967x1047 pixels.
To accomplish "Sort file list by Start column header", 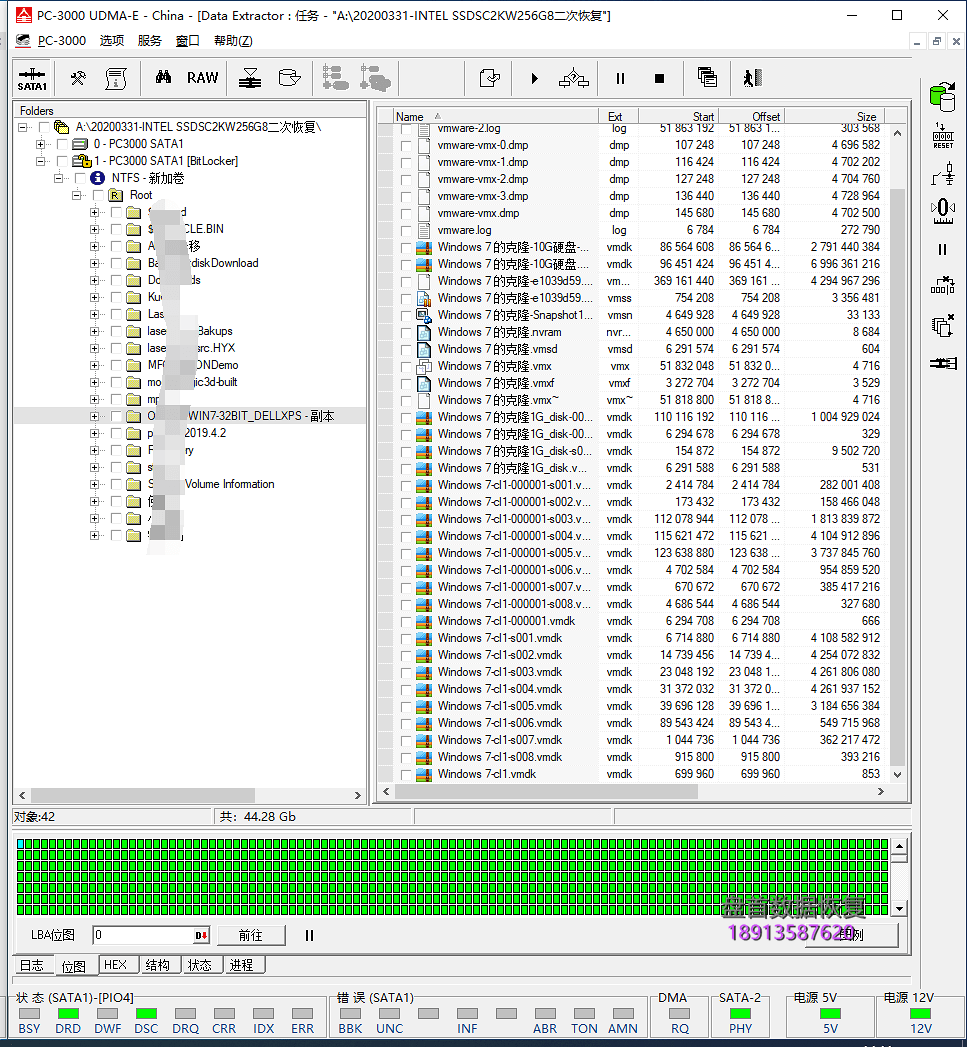I will click(x=679, y=116).
